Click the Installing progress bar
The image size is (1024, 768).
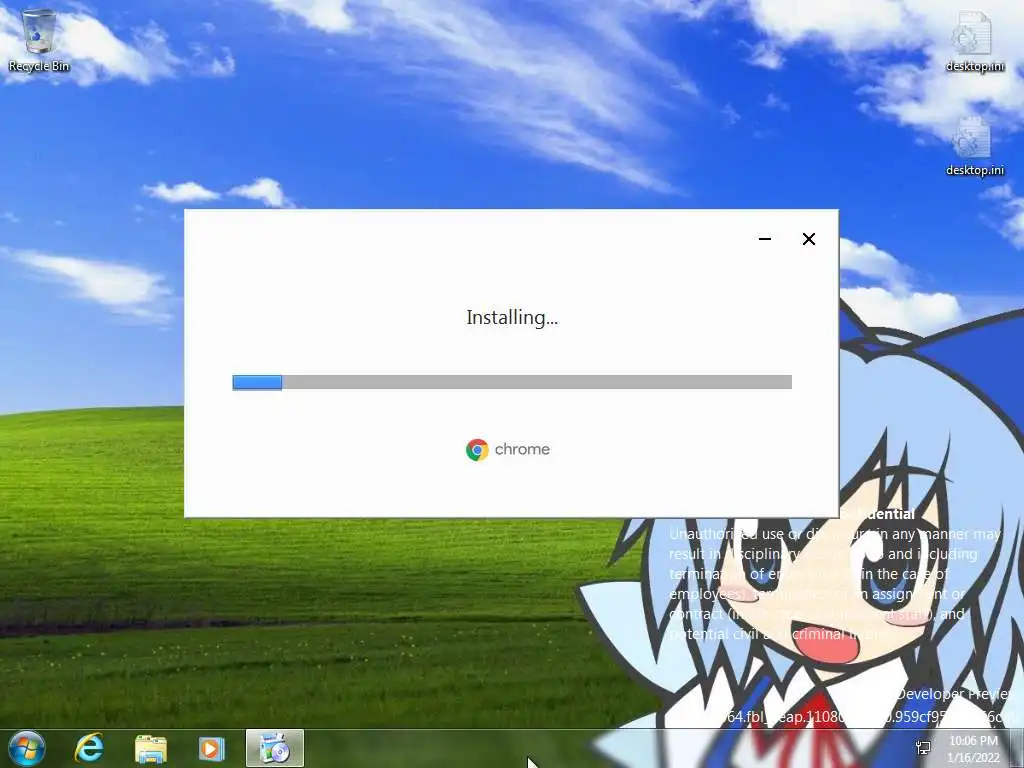(512, 382)
